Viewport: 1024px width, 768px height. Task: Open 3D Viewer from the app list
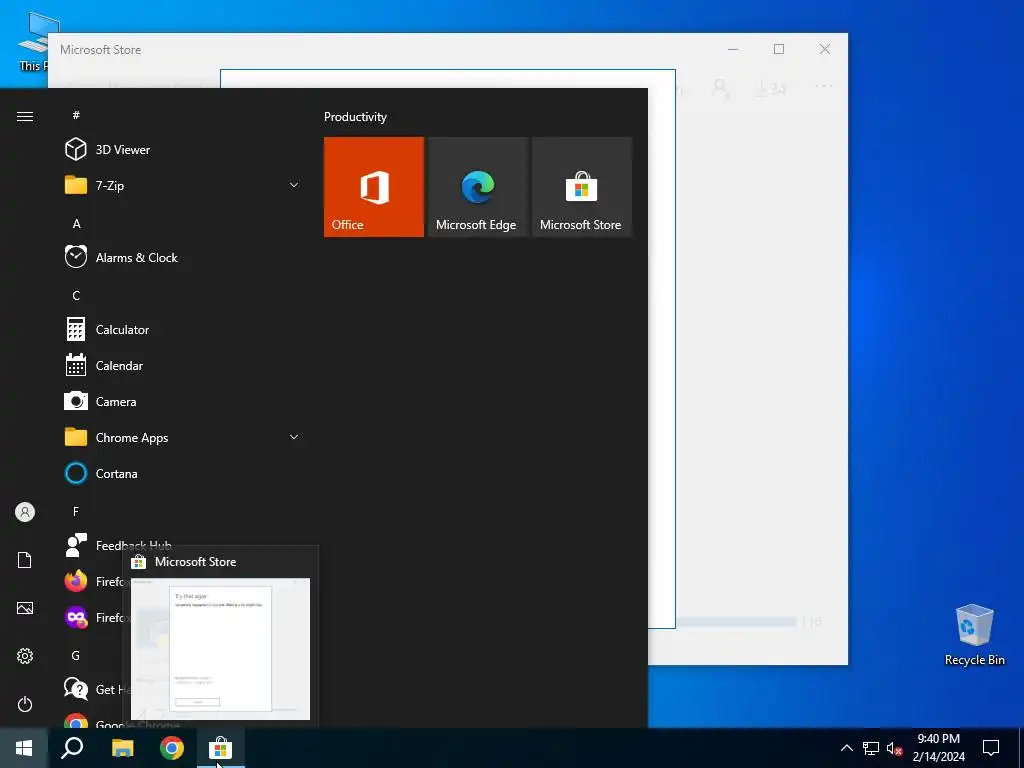183,150
